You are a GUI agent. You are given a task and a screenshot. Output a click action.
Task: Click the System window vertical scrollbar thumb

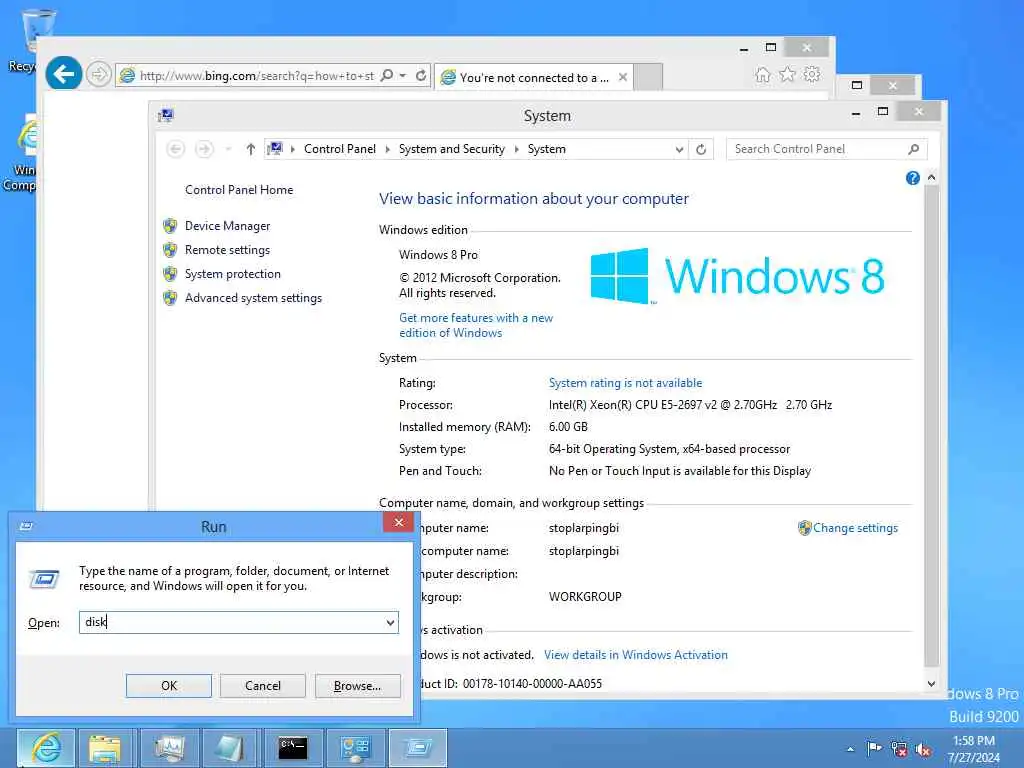[931, 426]
